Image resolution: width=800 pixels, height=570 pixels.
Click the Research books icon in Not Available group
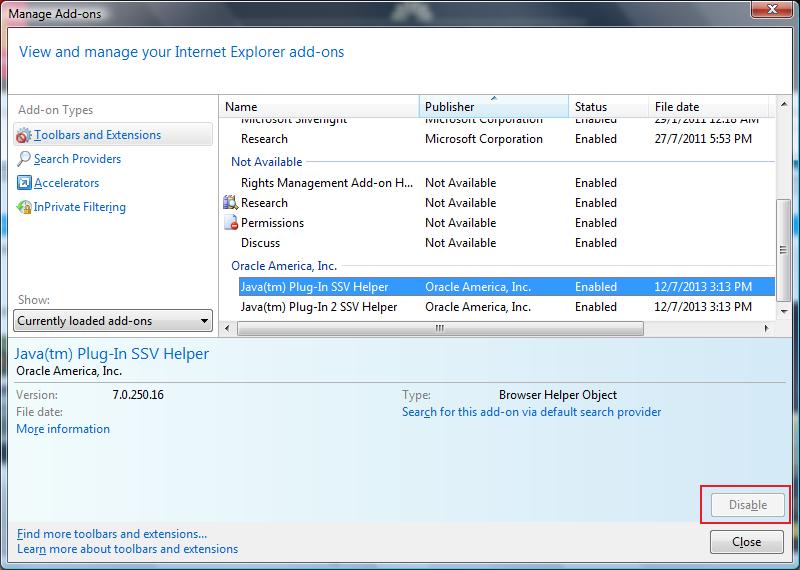point(231,203)
